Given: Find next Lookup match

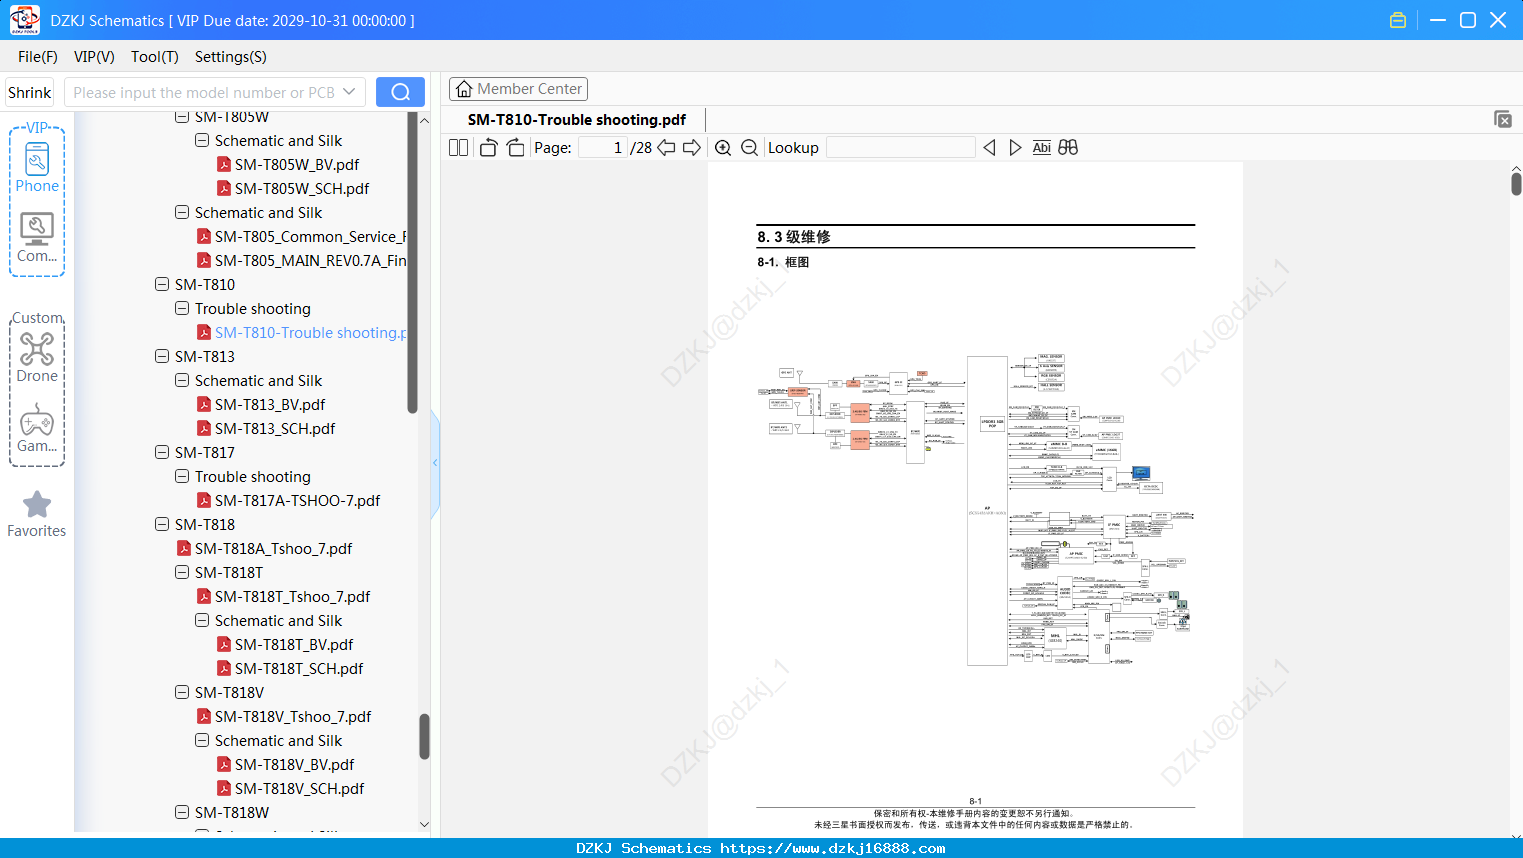Looking at the screenshot, I should [1015, 148].
